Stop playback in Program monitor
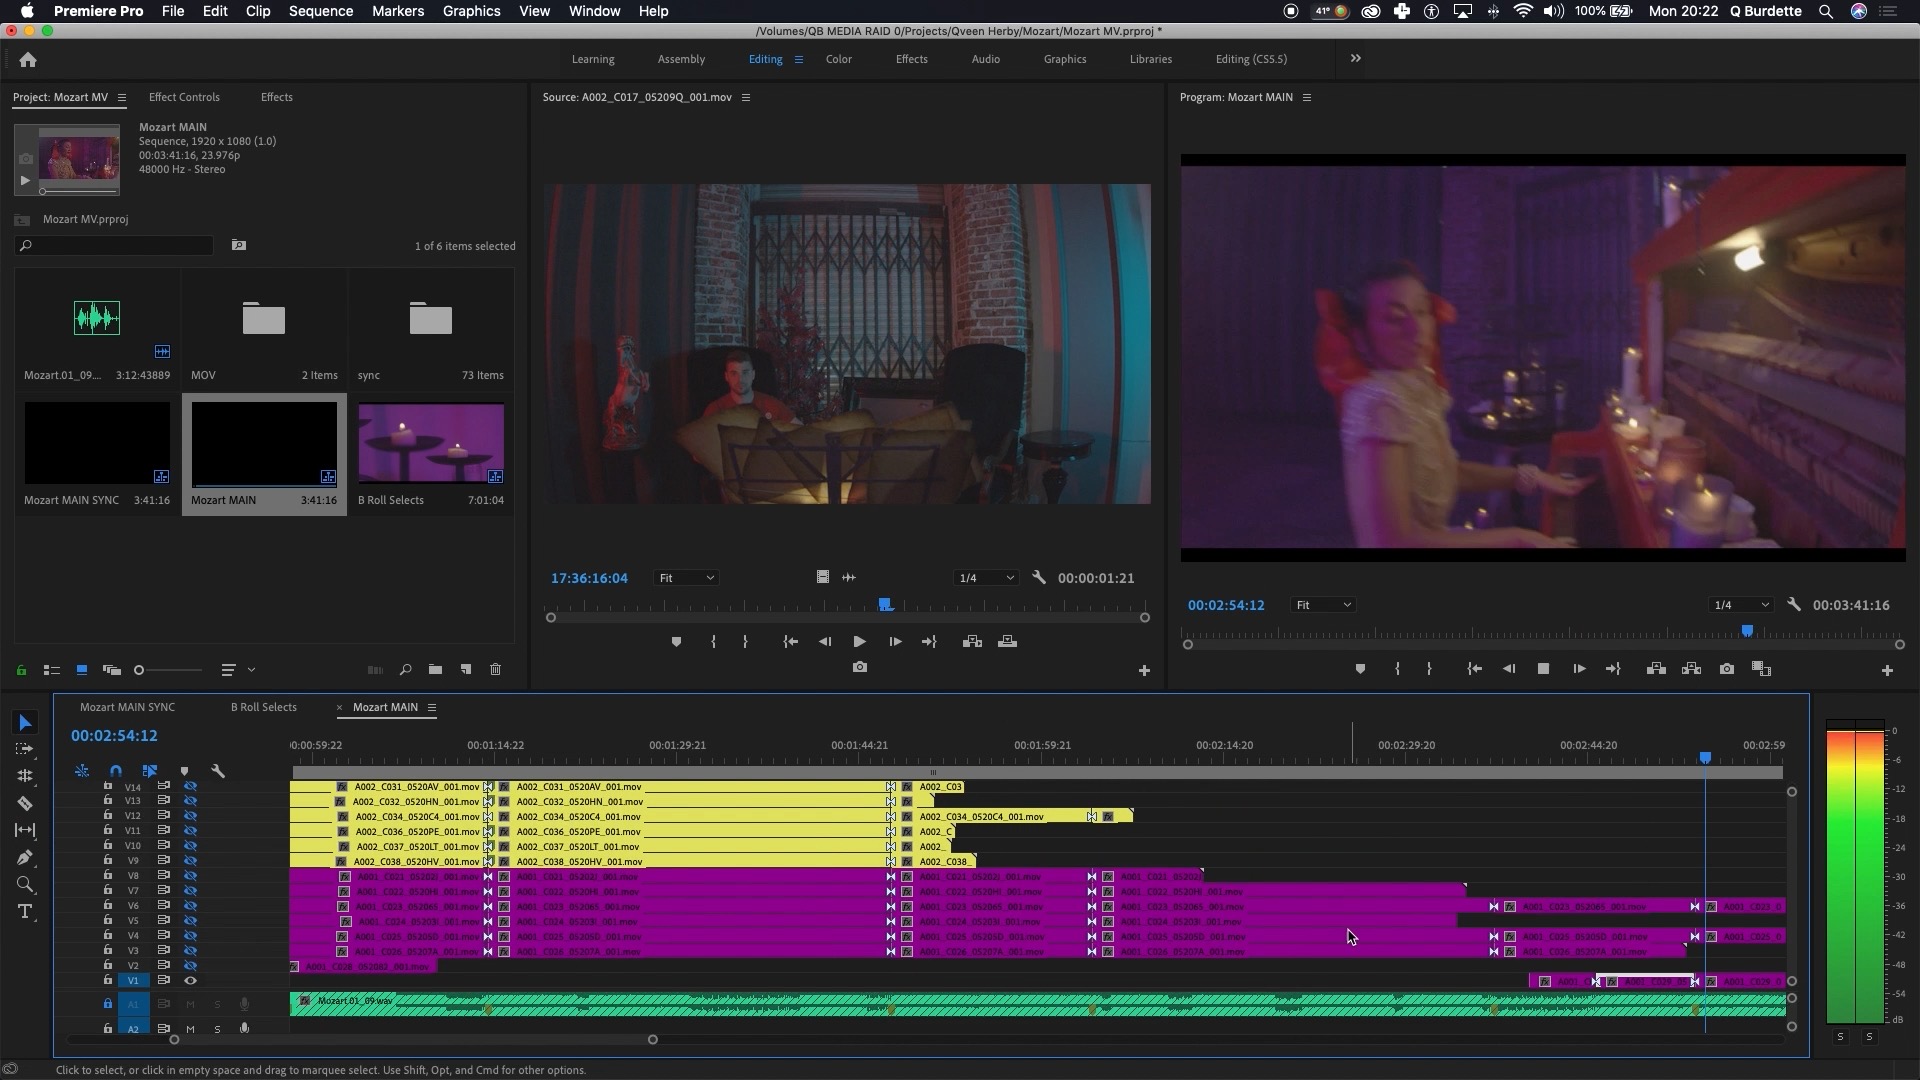Viewport: 1920px width, 1080px height. coord(1543,669)
